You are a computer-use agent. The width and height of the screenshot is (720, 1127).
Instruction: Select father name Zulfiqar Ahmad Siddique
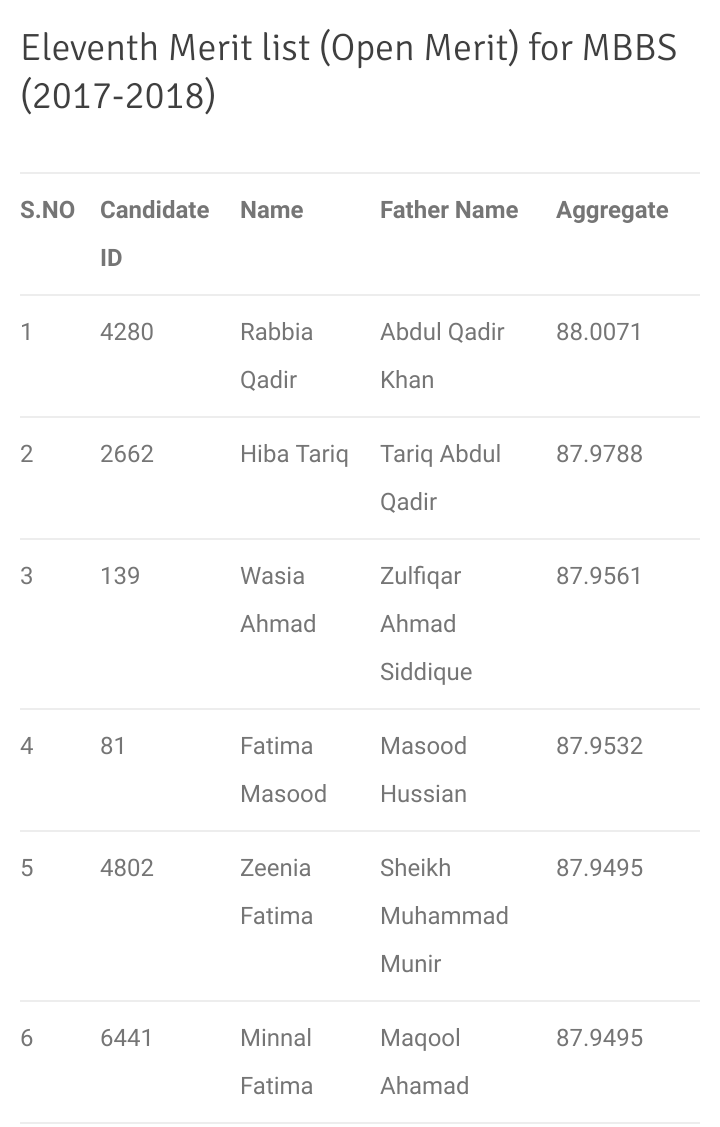[x=426, y=623]
